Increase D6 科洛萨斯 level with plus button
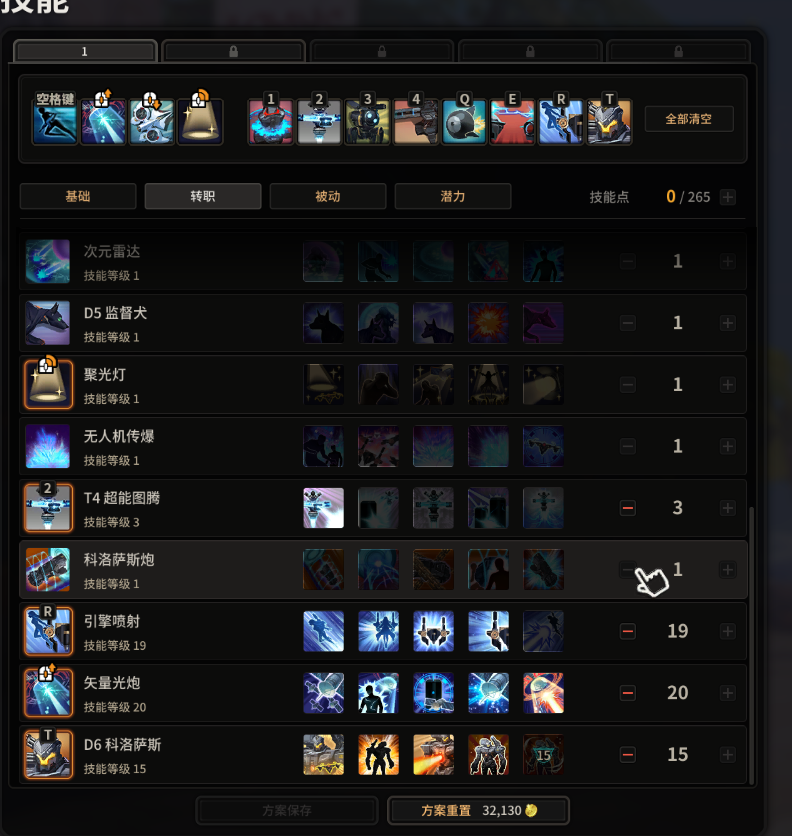792x836 pixels. click(x=727, y=754)
